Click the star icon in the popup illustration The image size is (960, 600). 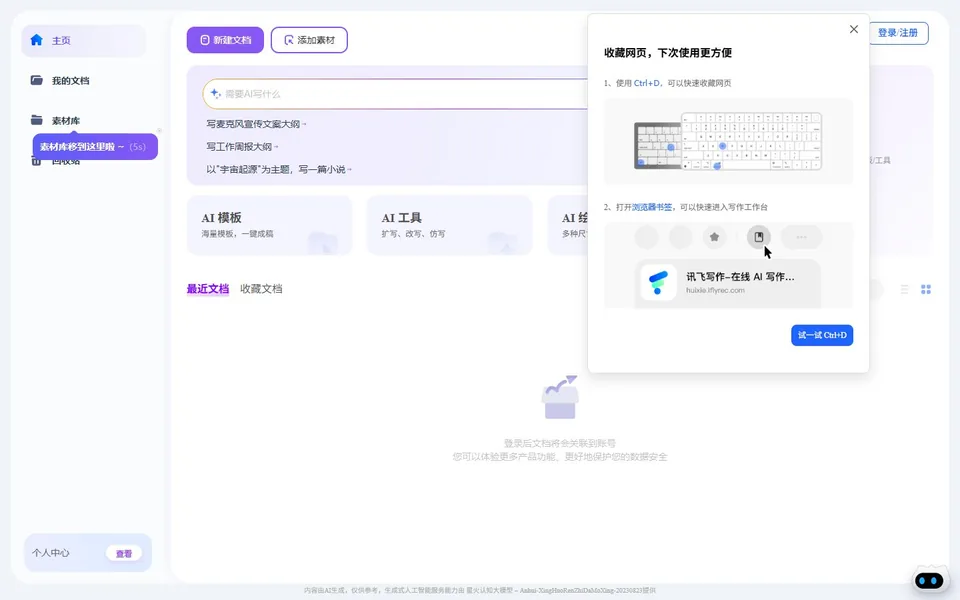(714, 237)
